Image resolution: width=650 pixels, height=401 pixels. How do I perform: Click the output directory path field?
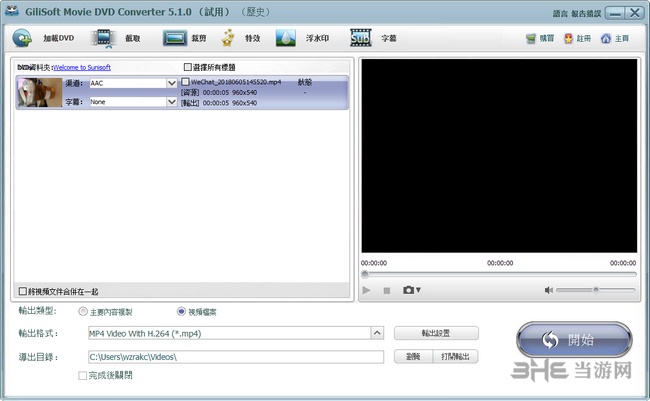coord(236,357)
